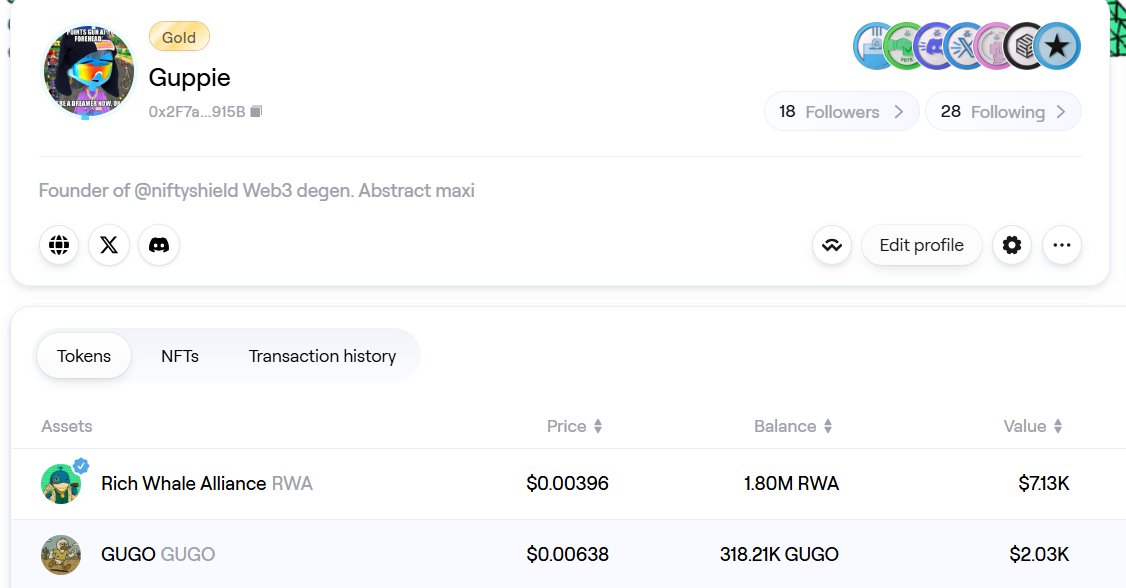Open settings via the gear icon
1126x588 pixels.
pyautogui.click(x=1012, y=245)
